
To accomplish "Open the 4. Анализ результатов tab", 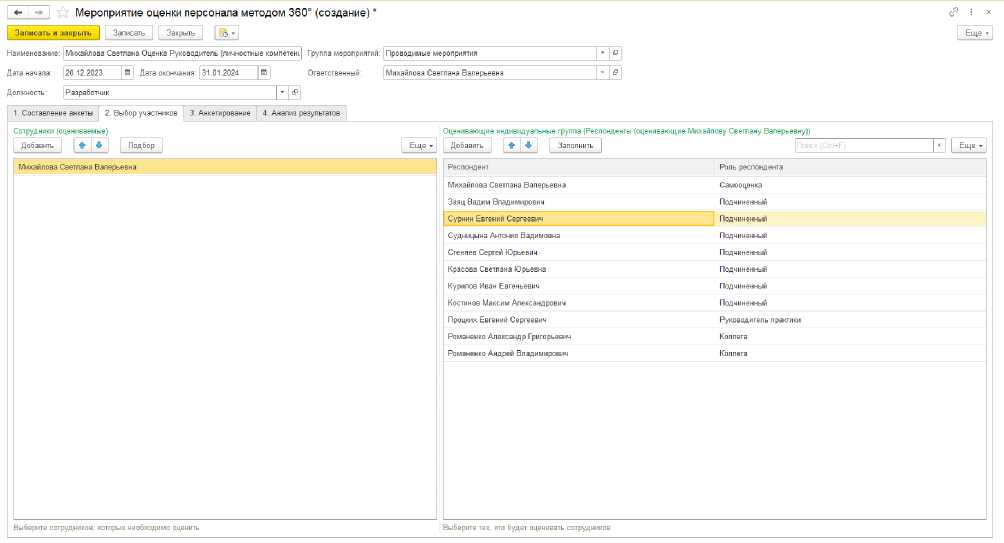I will (302, 113).
